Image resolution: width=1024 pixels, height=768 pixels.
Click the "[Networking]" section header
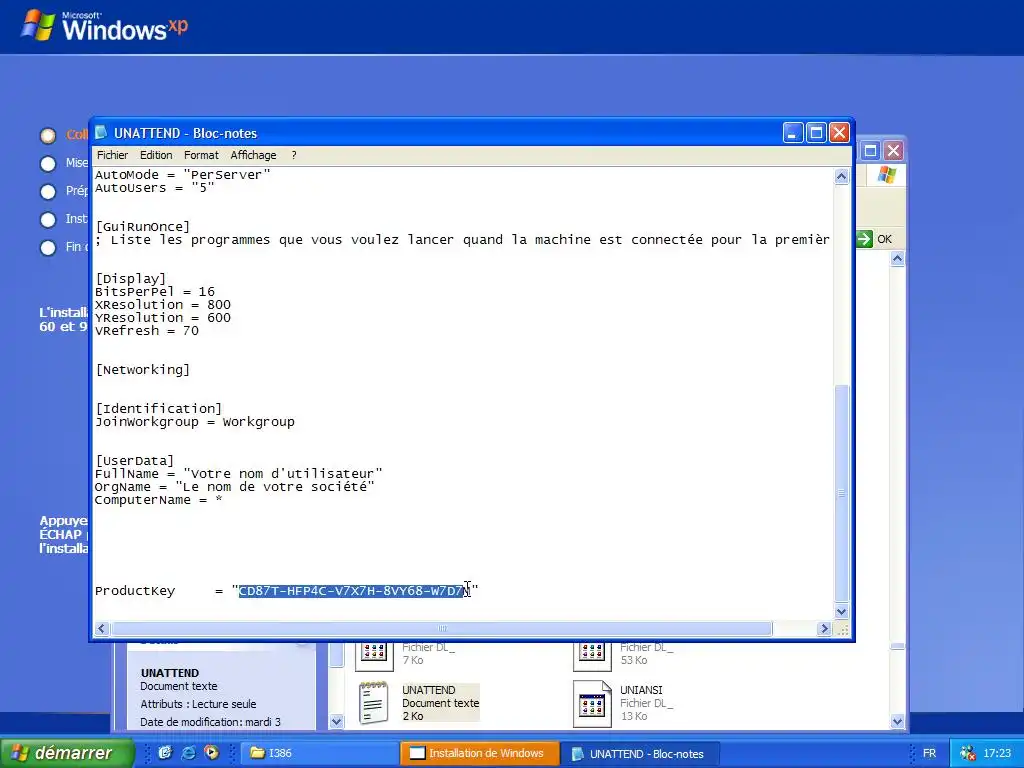(x=142, y=370)
